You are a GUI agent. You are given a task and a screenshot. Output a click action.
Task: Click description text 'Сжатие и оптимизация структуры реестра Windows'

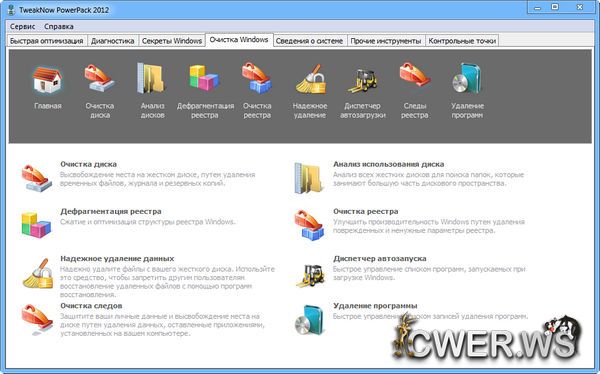[x=148, y=222]
